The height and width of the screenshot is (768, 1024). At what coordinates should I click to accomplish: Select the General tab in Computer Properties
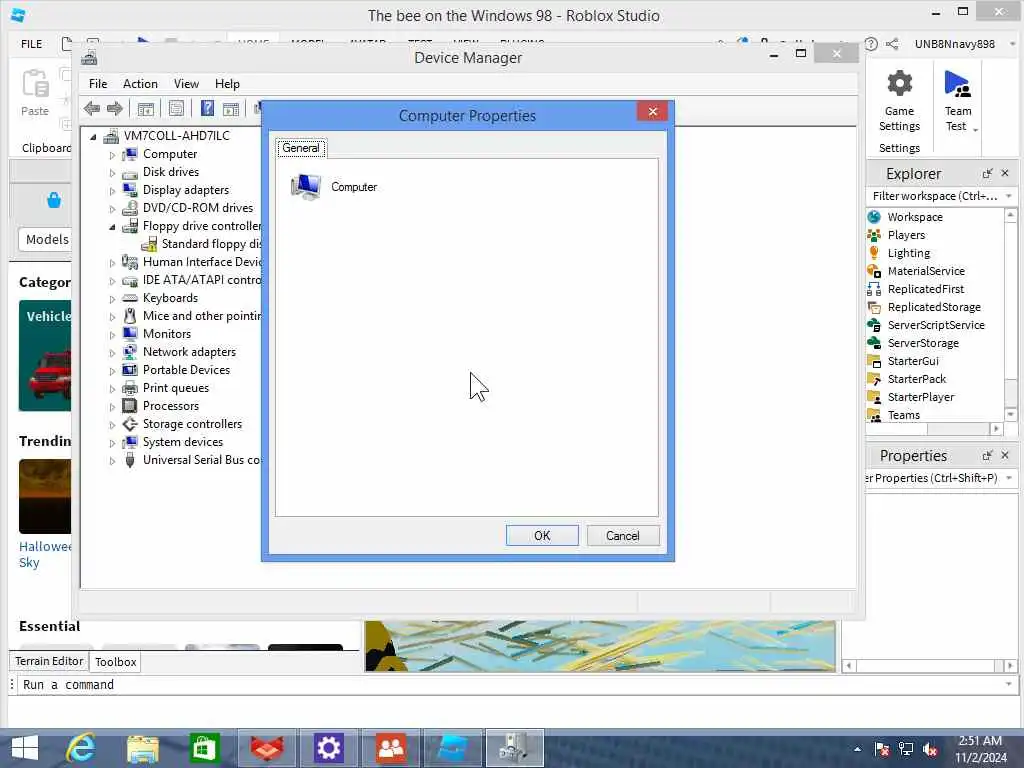click(x=301, y=148)
